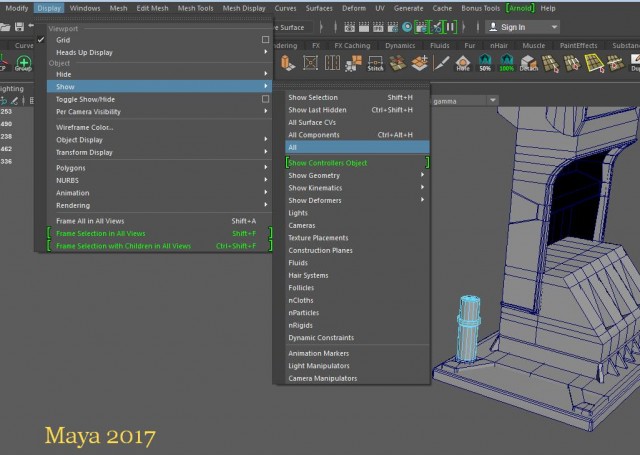Select Show Controllers Object entry
This screenshot has width=640, height=455.
pos(357,163)
